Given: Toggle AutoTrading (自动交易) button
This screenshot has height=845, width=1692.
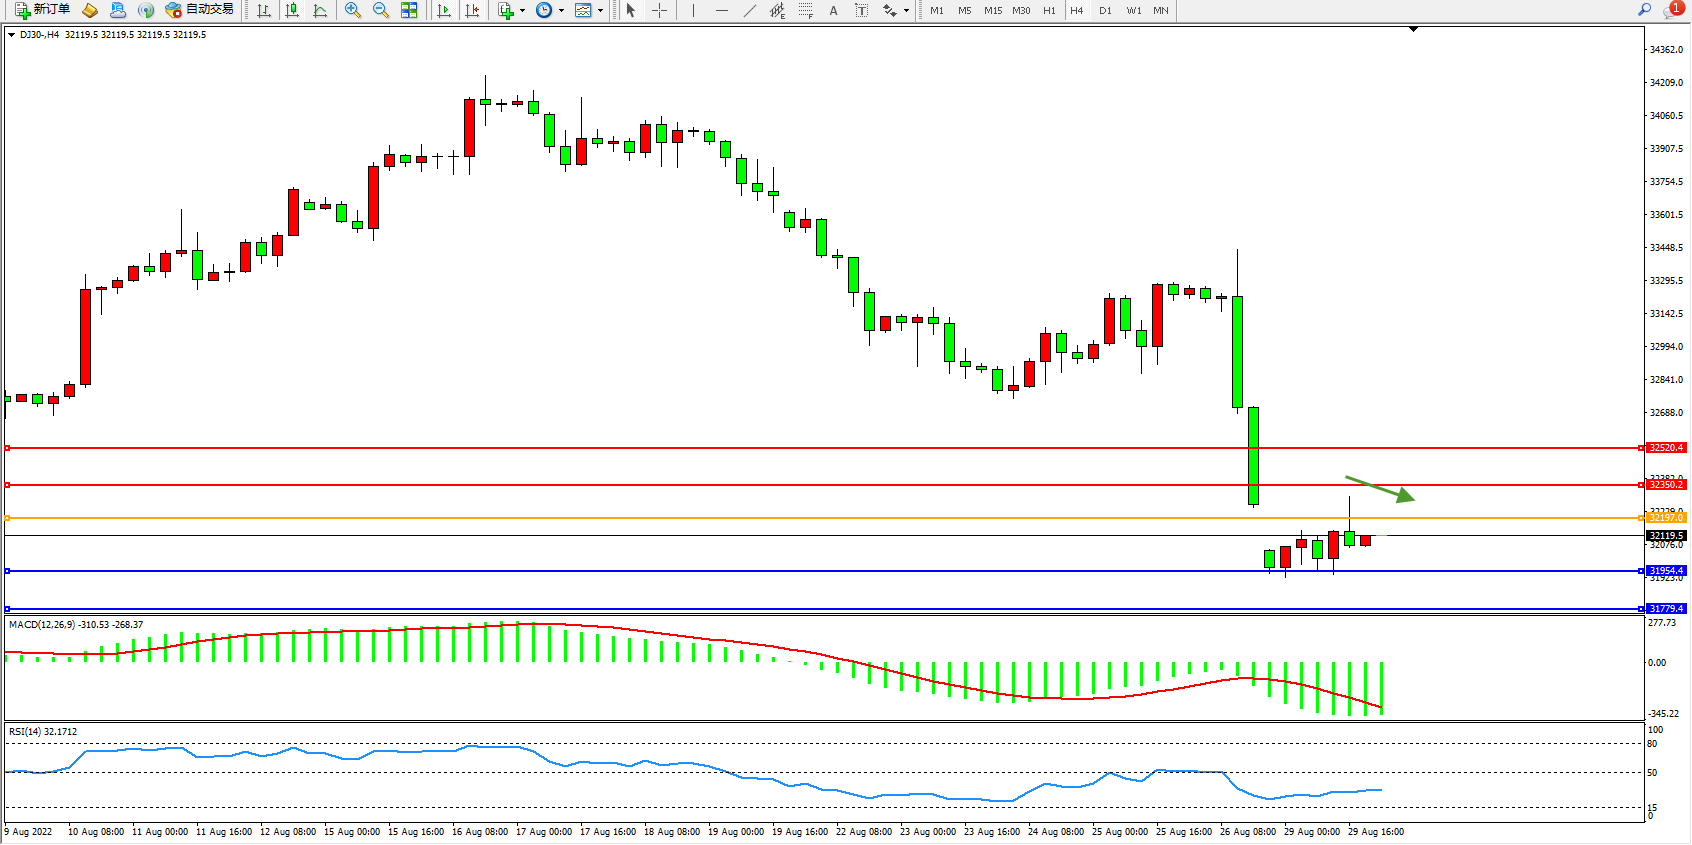Looking at the screenshot, I should point(199,10).
